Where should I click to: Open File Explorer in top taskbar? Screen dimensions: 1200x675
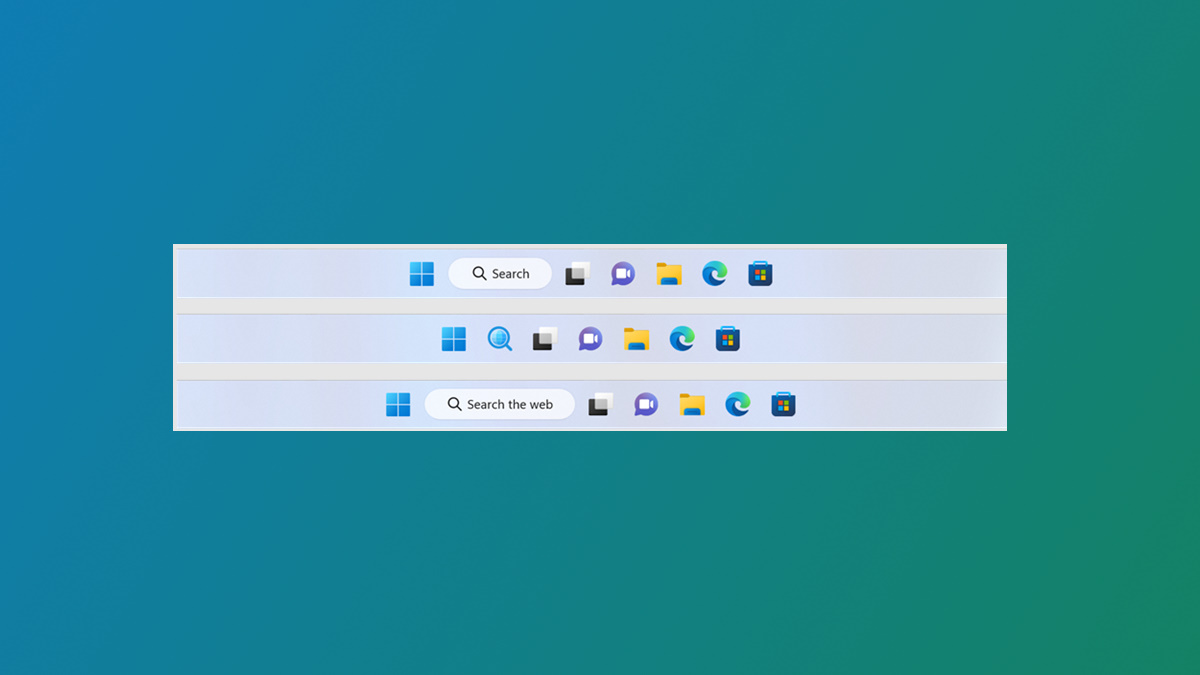pyautogui.click(x=669, y=274)
